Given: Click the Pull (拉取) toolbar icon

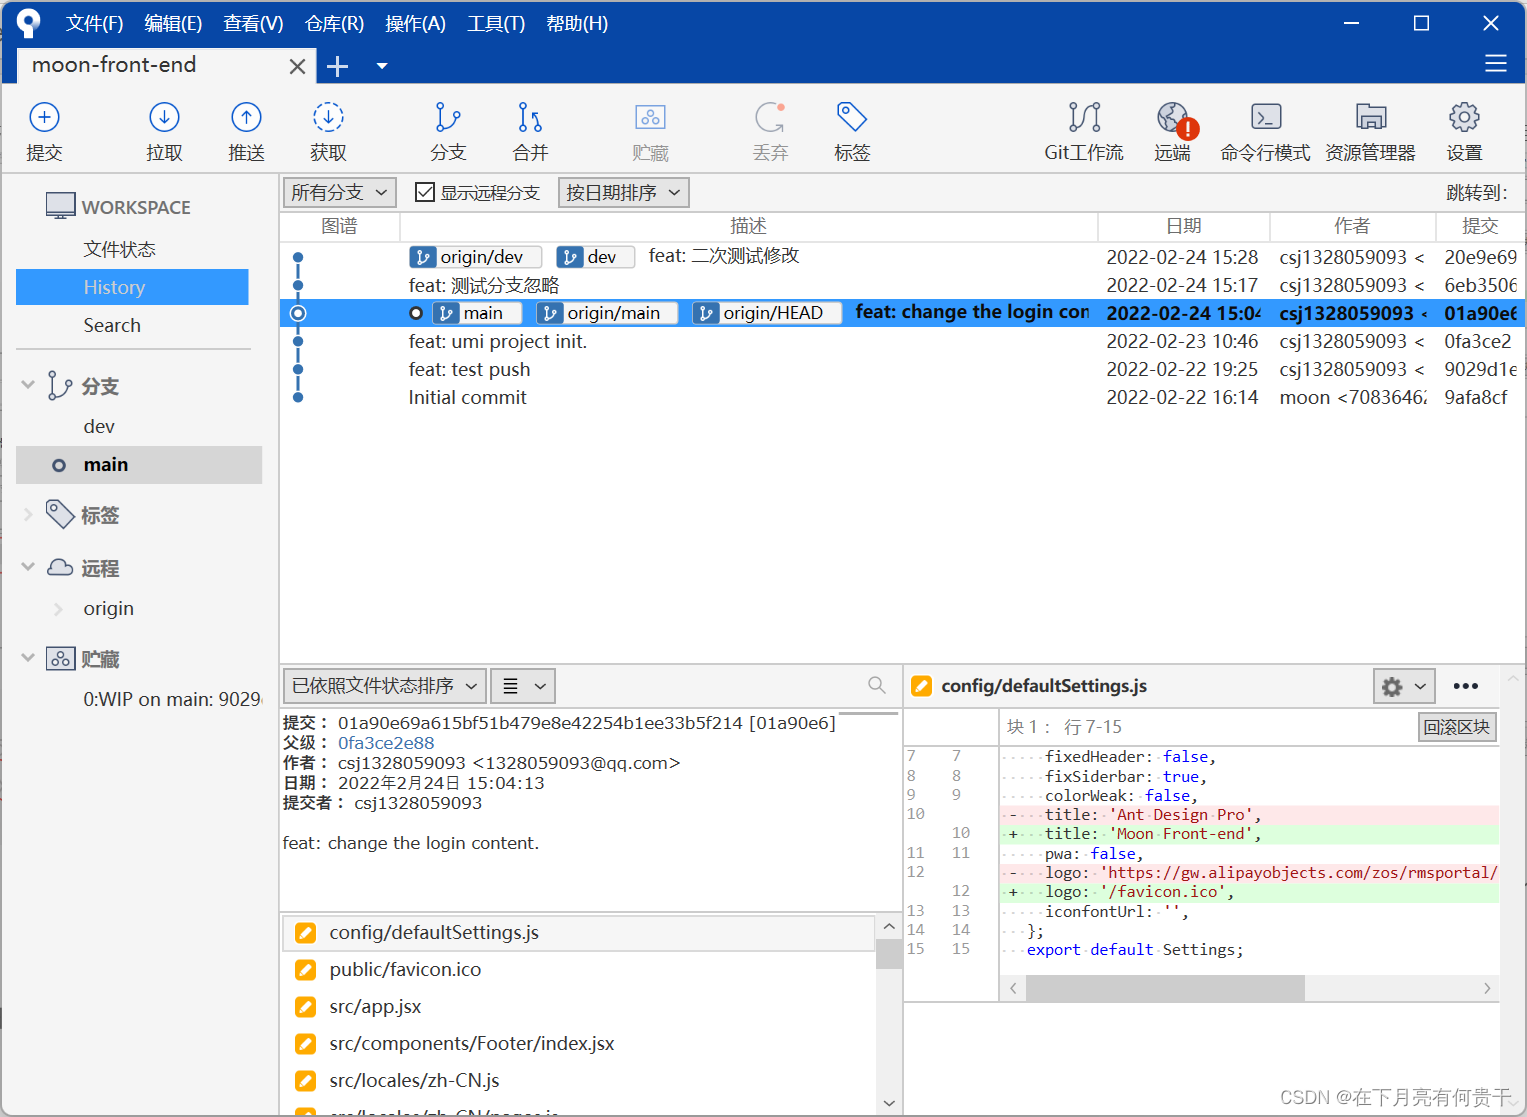Looking at the screenshot, I should (164, 118).
